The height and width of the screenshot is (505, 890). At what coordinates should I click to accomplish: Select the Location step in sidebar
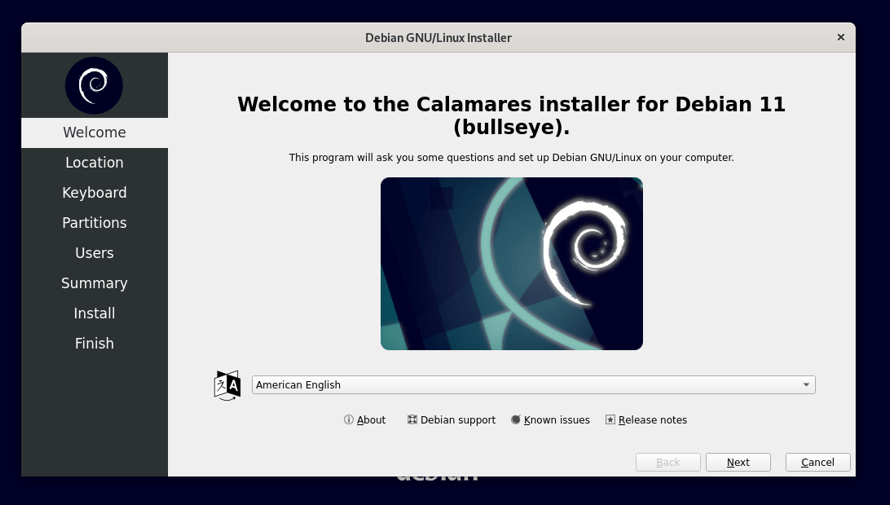coord(94,163)
